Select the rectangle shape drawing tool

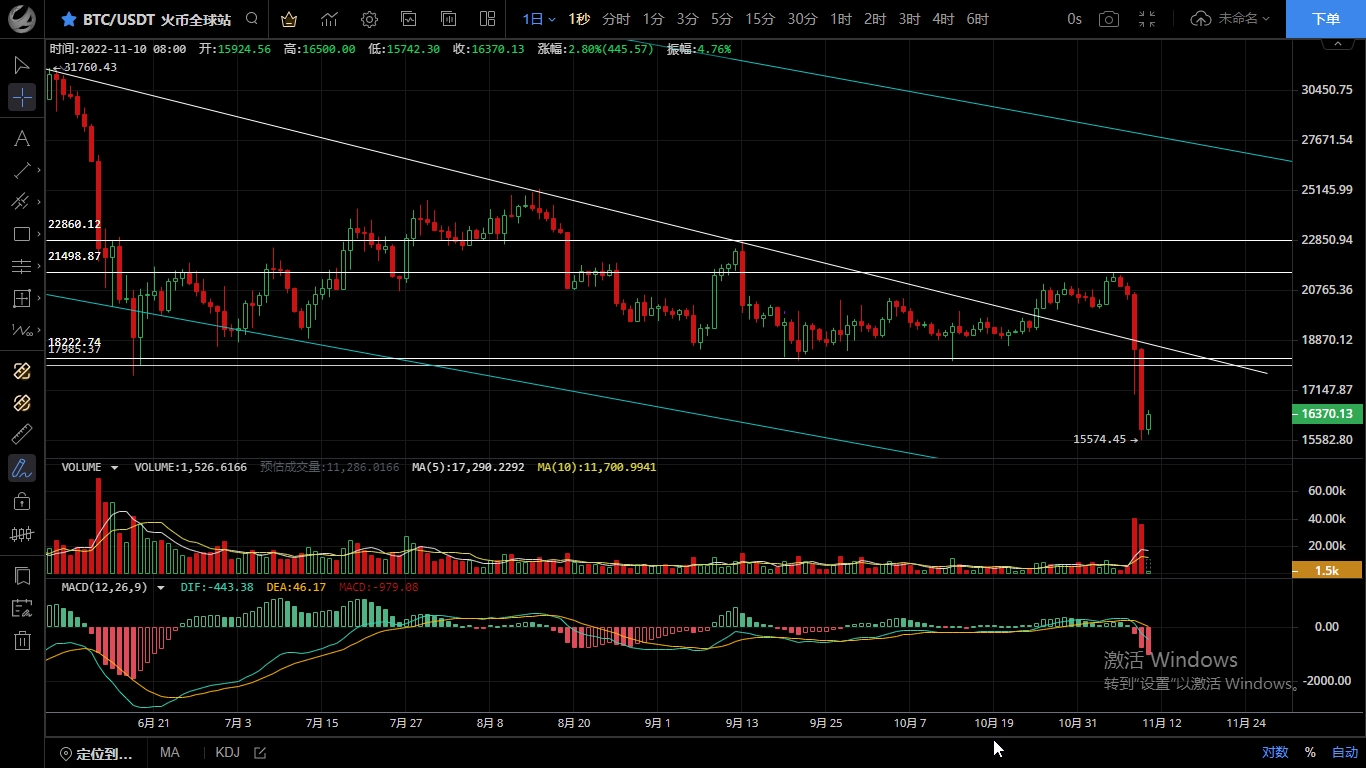[21, 234]
